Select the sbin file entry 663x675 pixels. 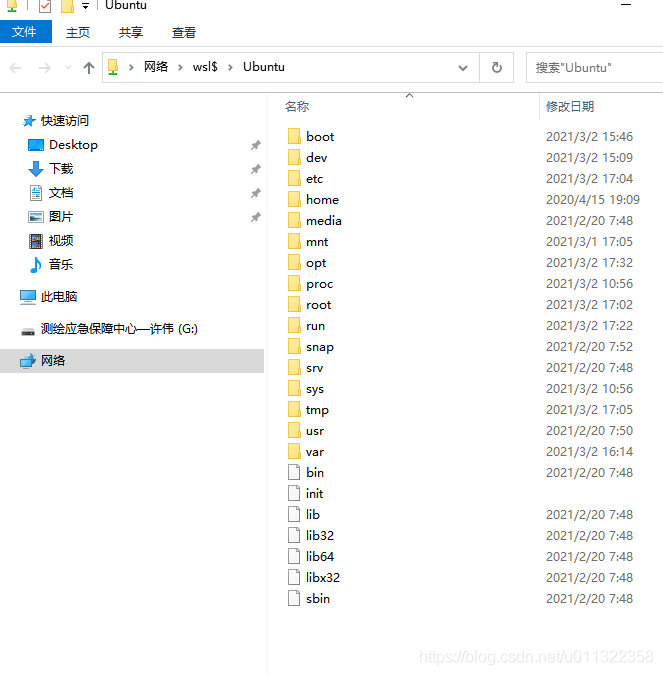[309, 599]
